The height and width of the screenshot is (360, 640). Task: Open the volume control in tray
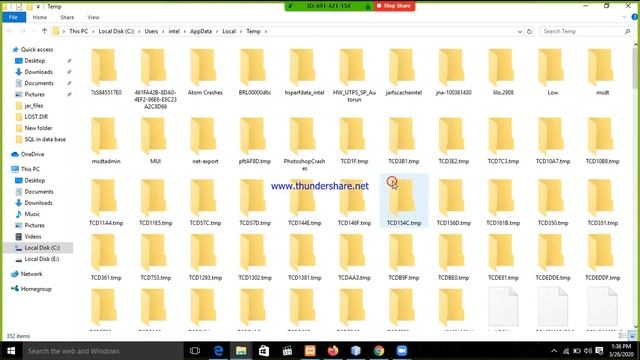point(588,351)
